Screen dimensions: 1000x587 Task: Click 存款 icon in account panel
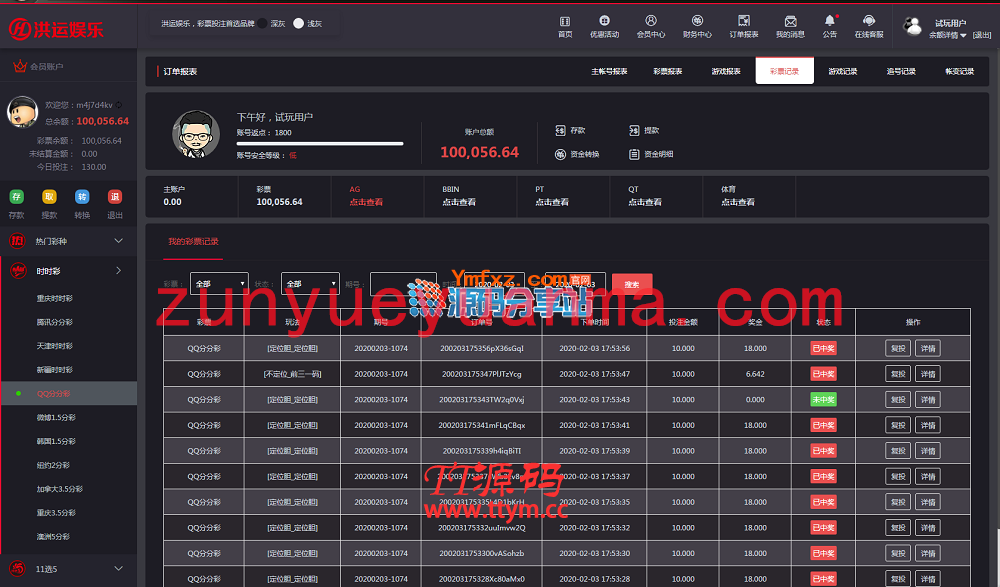[x=560, y=130]
